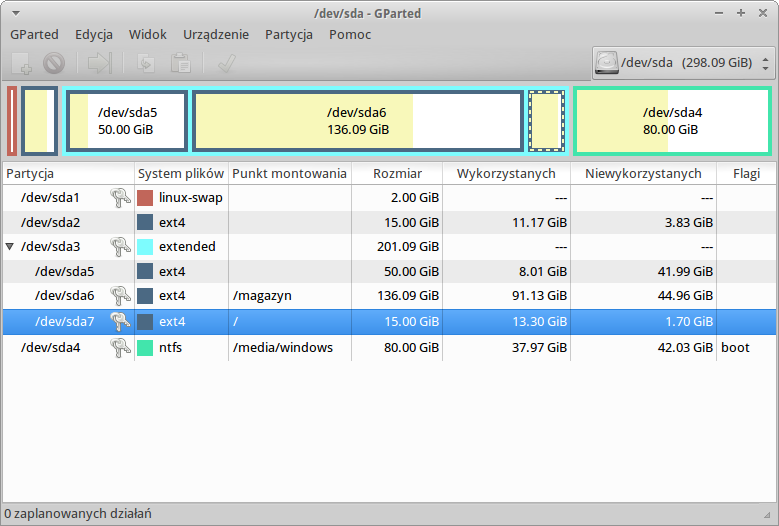Click the 0 zaplanowanych działań status text

tap(78, 513)
